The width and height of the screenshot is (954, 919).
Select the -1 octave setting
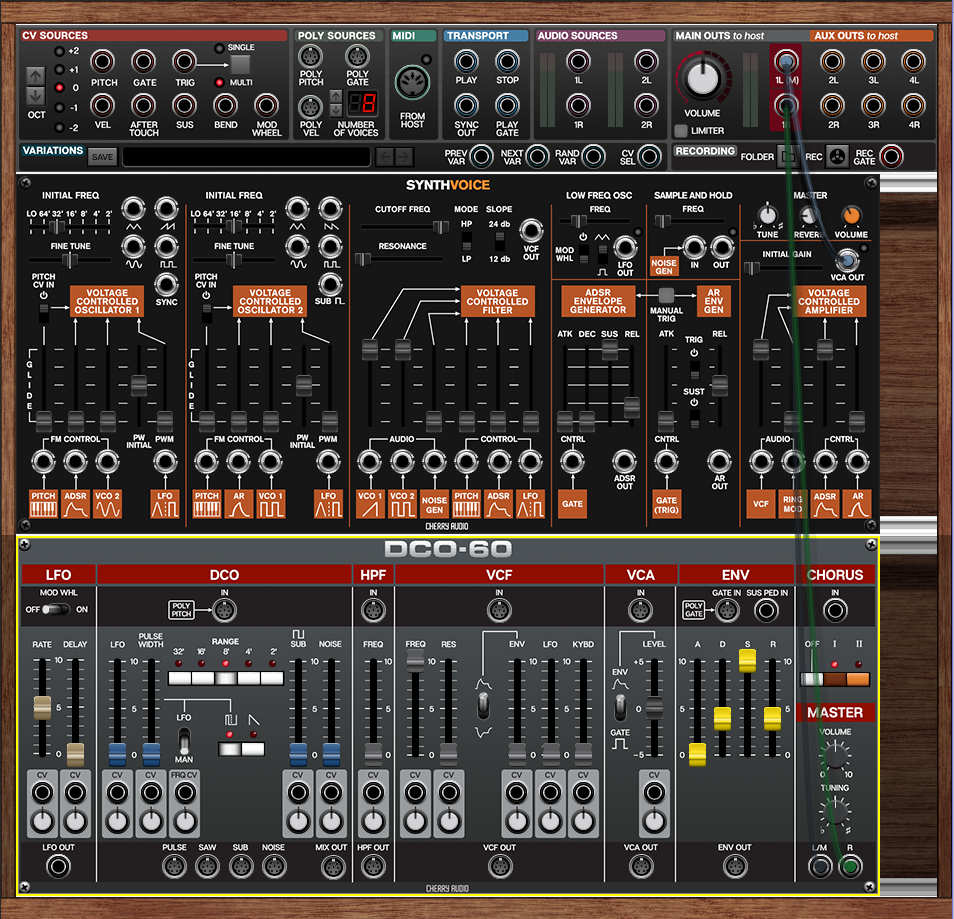coord(59,108)
